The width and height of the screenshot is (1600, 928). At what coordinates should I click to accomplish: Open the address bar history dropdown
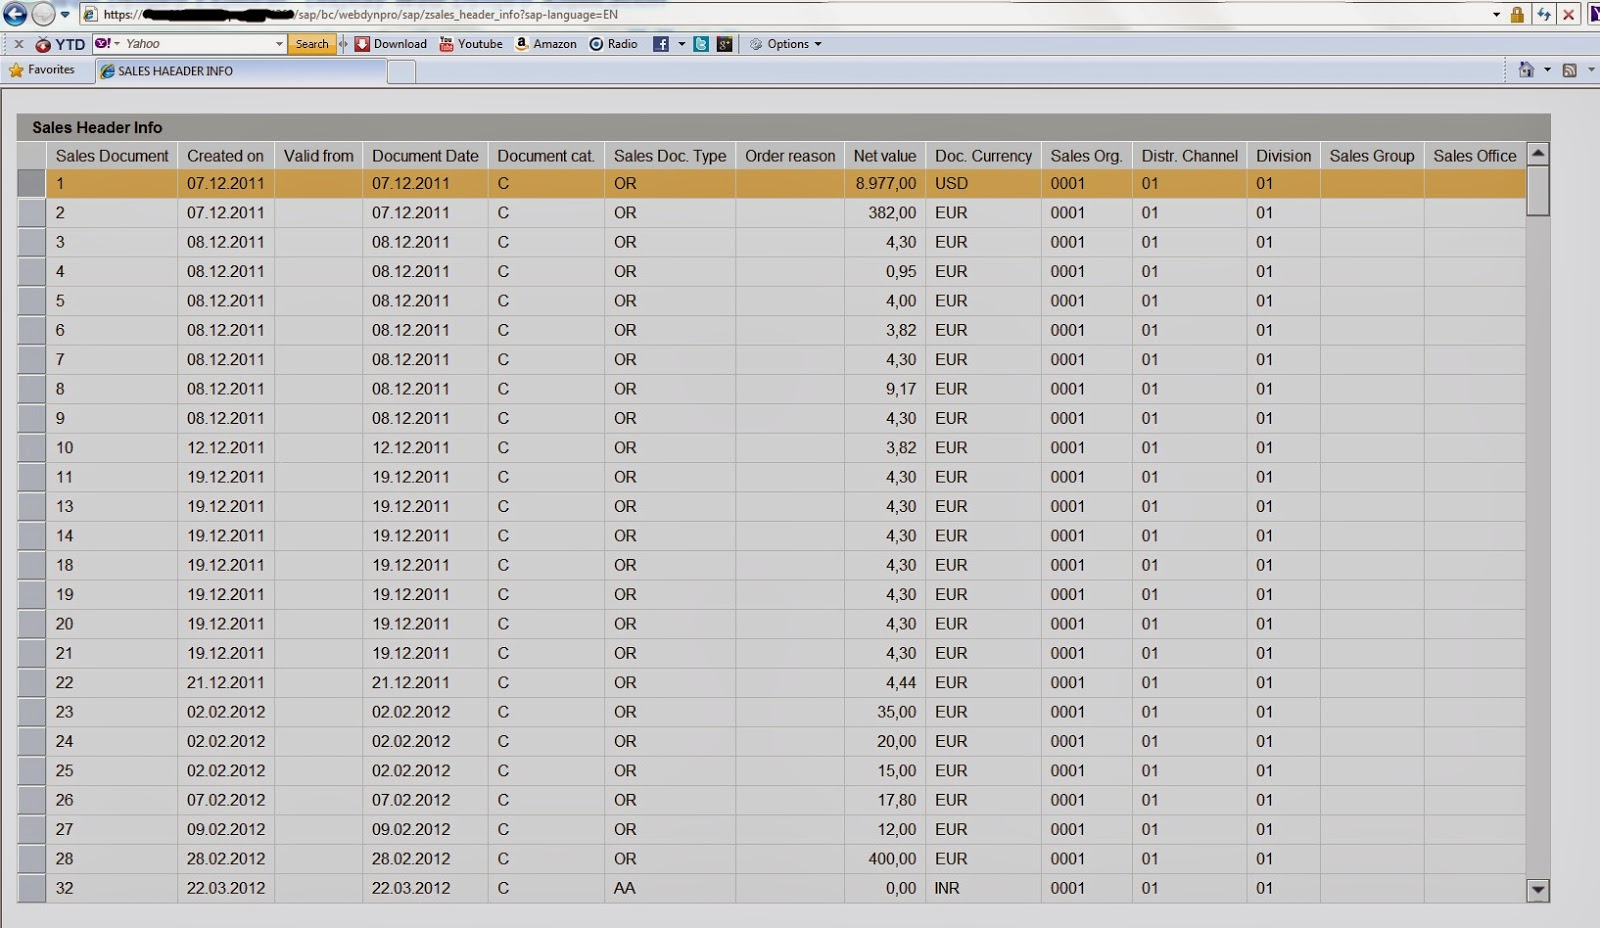tap(1496, 14)
